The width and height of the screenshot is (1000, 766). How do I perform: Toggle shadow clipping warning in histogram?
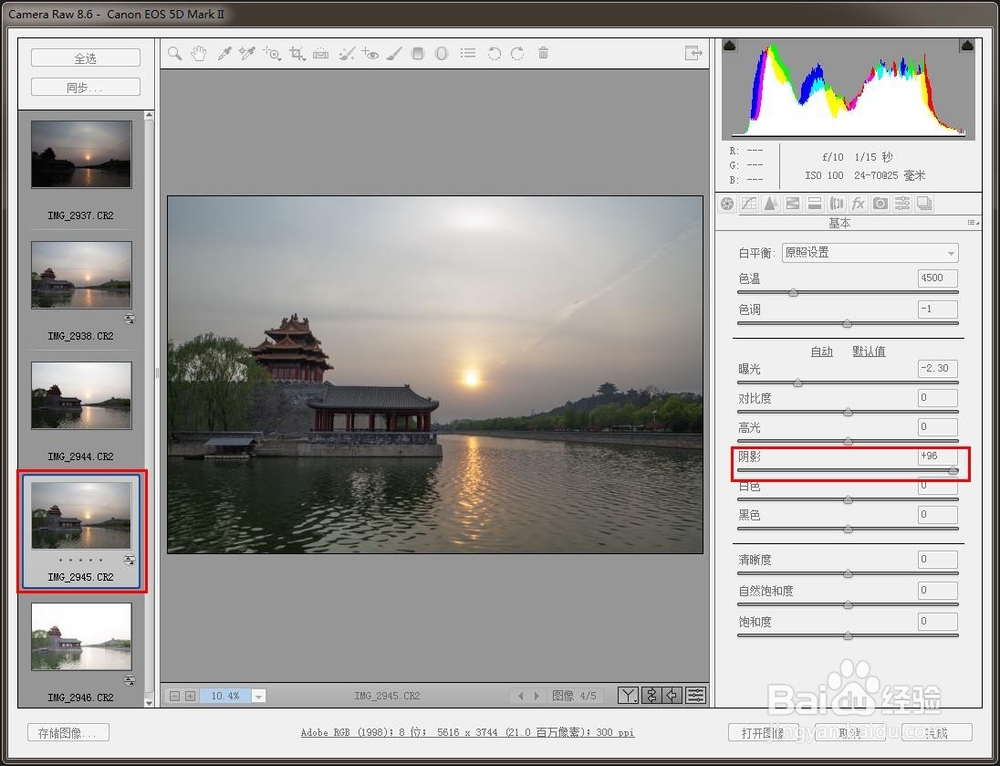coord(730,45)
